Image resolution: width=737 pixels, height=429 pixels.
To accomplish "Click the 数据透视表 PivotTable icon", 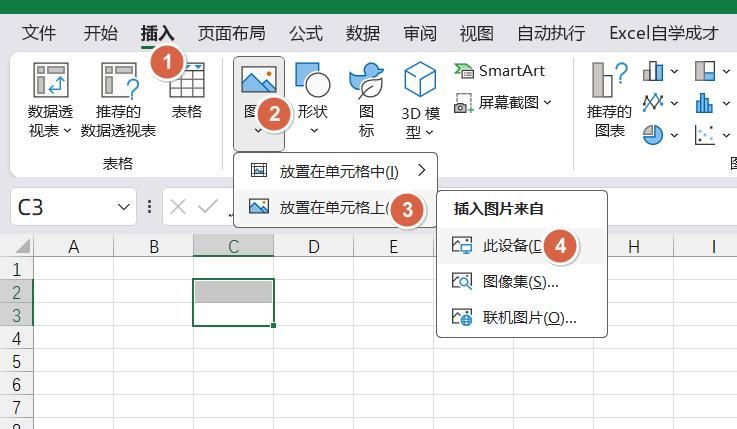I will pyautogui.click(x=51, y=80).
